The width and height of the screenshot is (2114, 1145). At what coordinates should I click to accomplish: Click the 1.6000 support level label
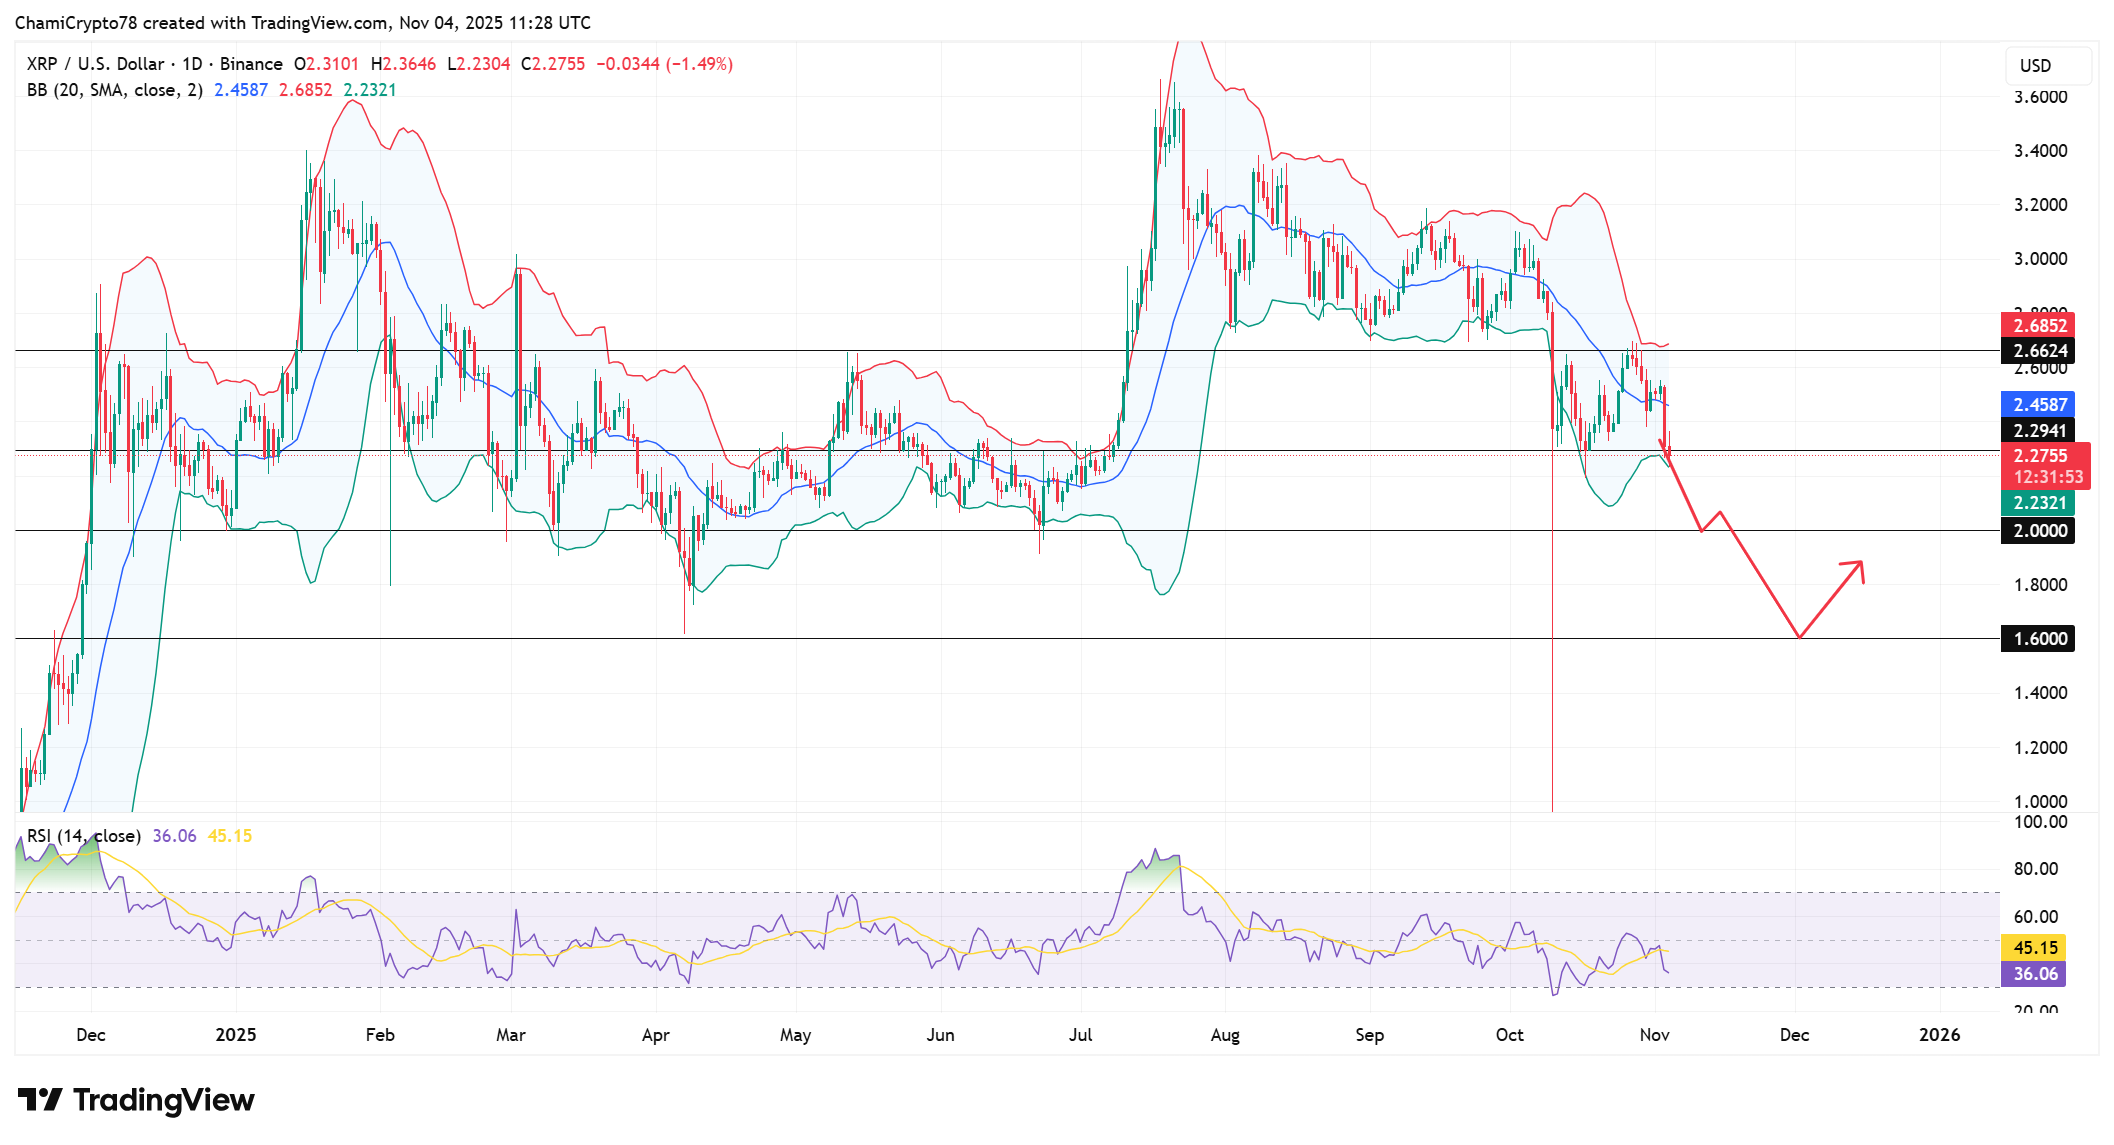pyautogui.click(x=2040, y=638)
